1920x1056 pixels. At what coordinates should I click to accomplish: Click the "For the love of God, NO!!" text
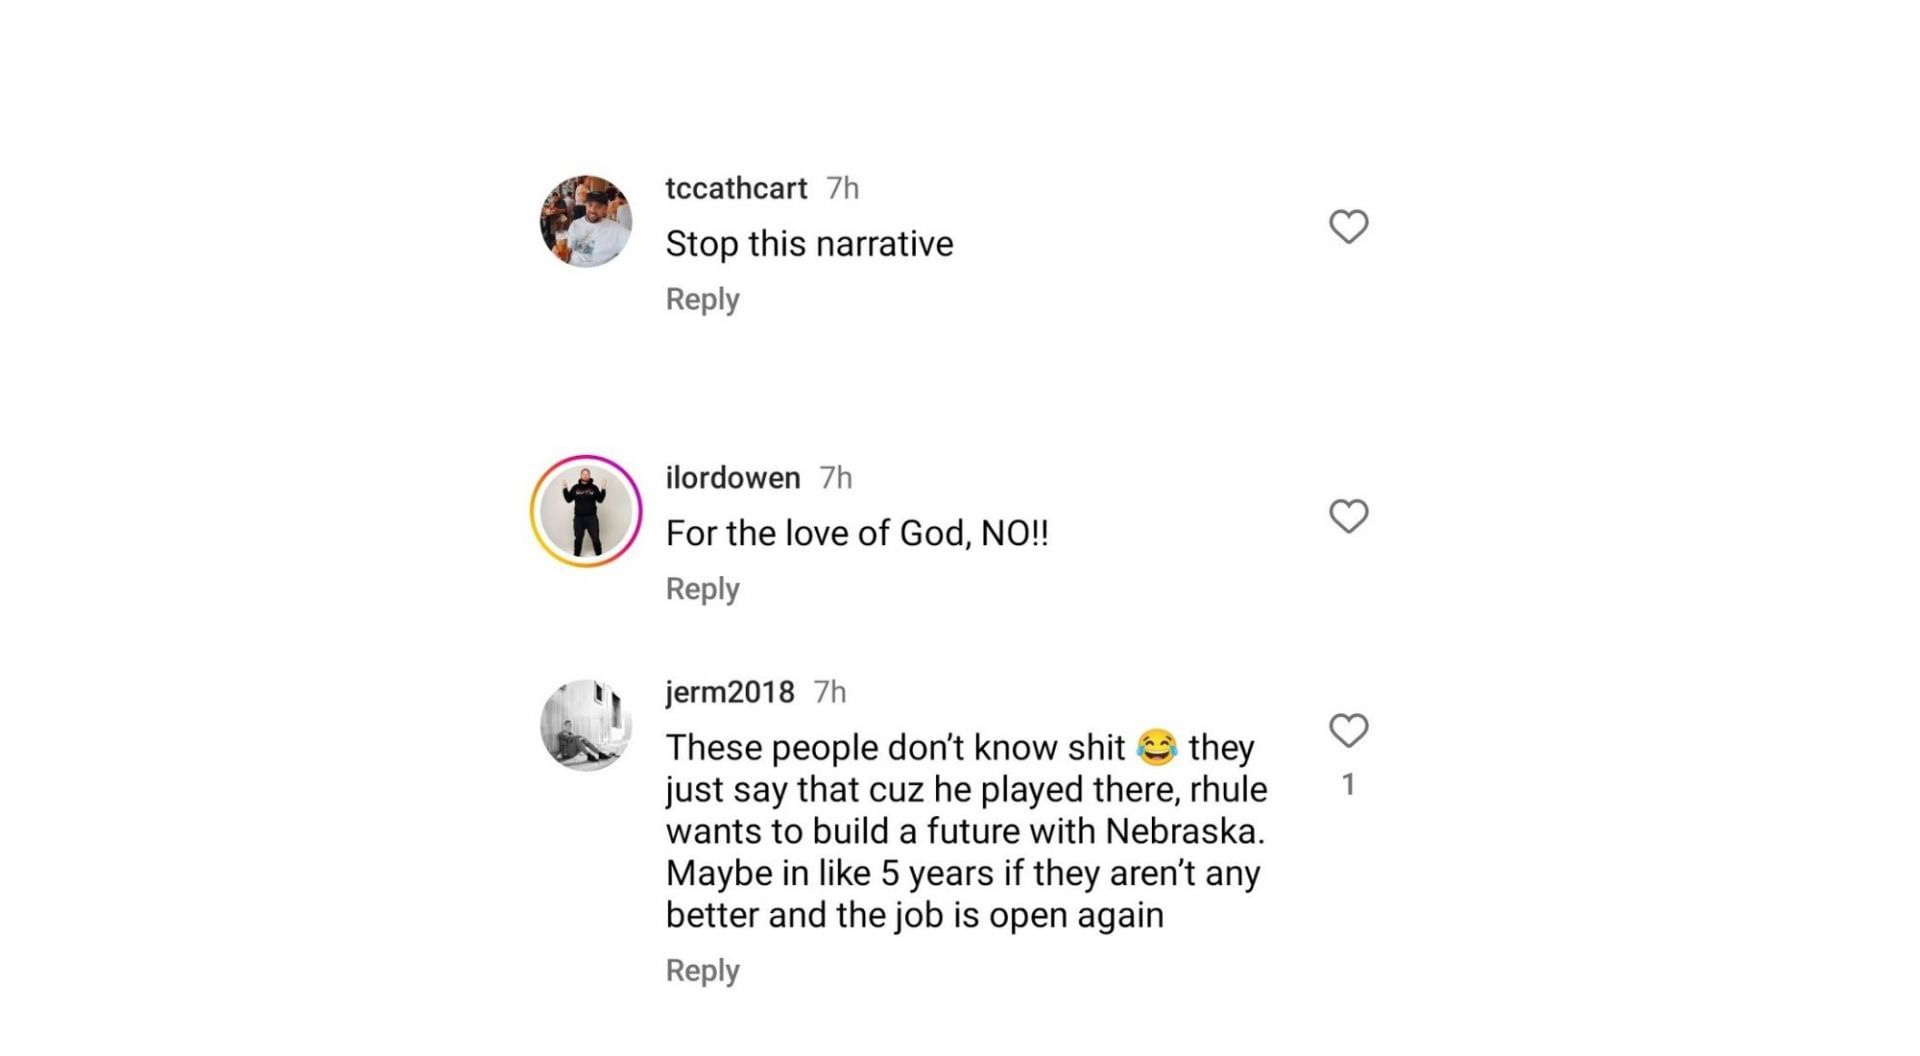pos(857,533)
